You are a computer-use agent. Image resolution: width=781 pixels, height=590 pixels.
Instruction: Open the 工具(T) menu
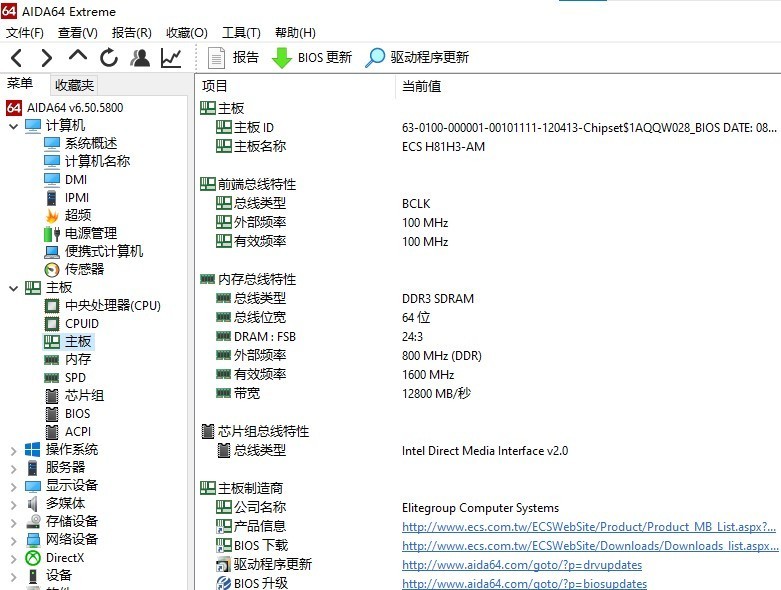(x=241, y=33)
